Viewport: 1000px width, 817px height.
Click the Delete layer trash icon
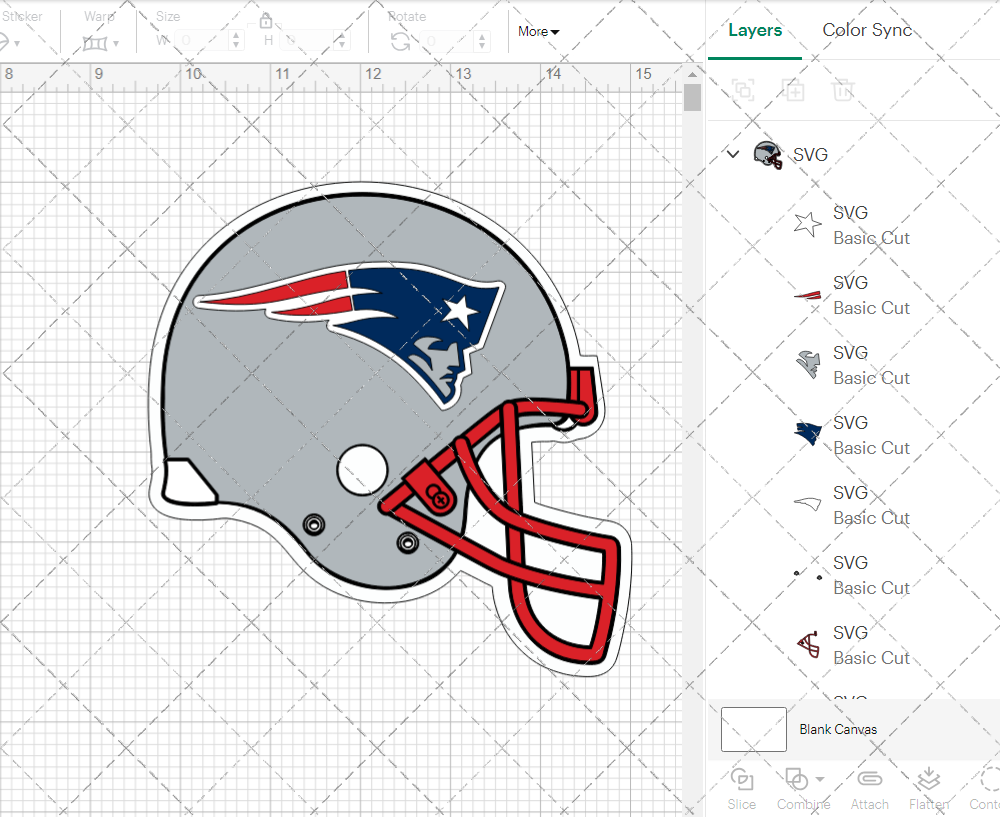[x=844, y=90]
